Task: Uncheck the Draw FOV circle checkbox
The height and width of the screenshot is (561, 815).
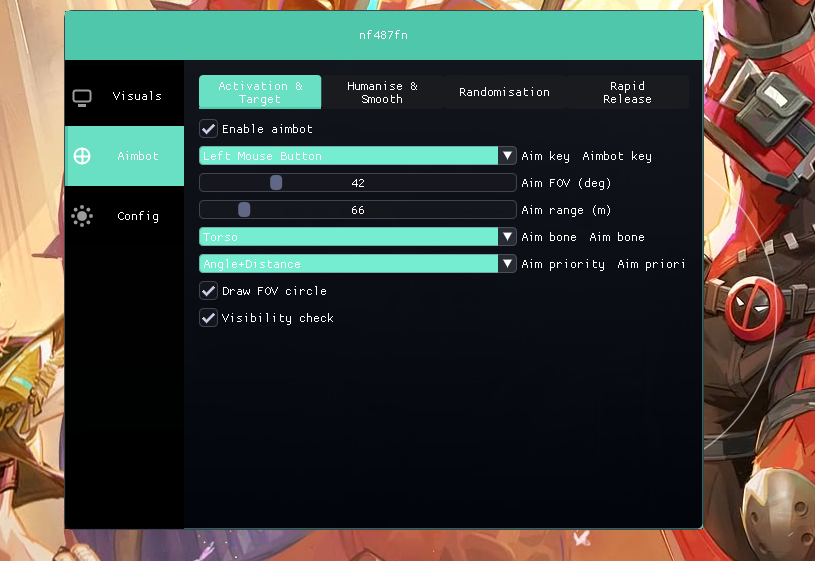Action: tap(209, 291)
